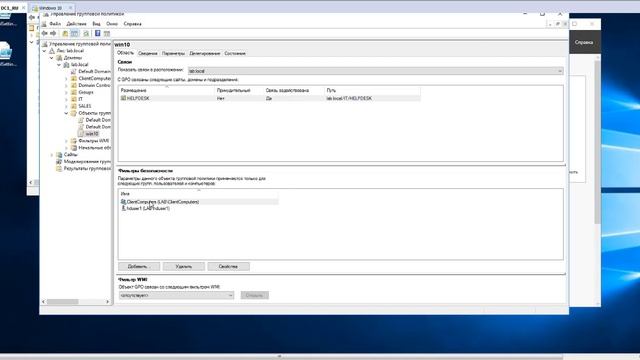Click the SALES OU folder icon
The width and height of the screenshot is (640, 360).
tap(74, 106)
